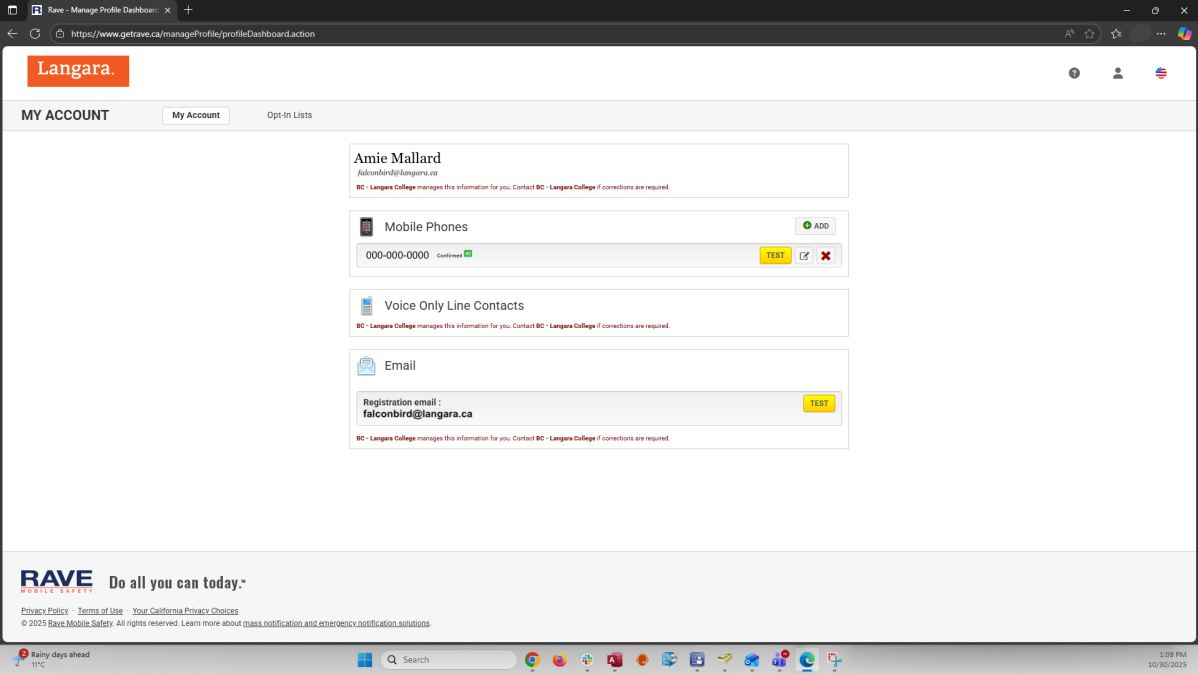Screen dimensions: 1198x674
Task: Open Your California Privacy Choices link
Action: tap(185, 611)
